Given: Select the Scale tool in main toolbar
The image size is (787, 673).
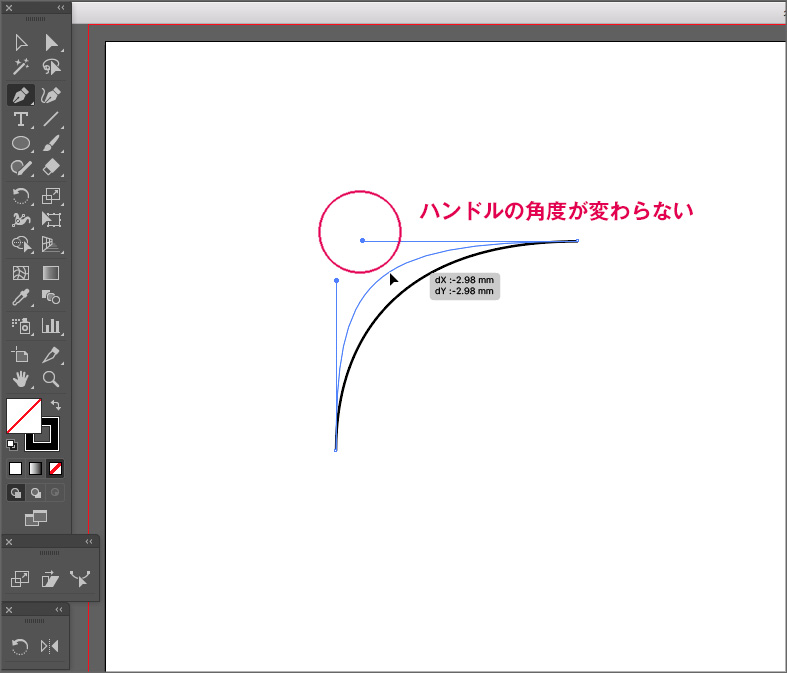Looking at the screenshot, I should [x=51, y=196].
